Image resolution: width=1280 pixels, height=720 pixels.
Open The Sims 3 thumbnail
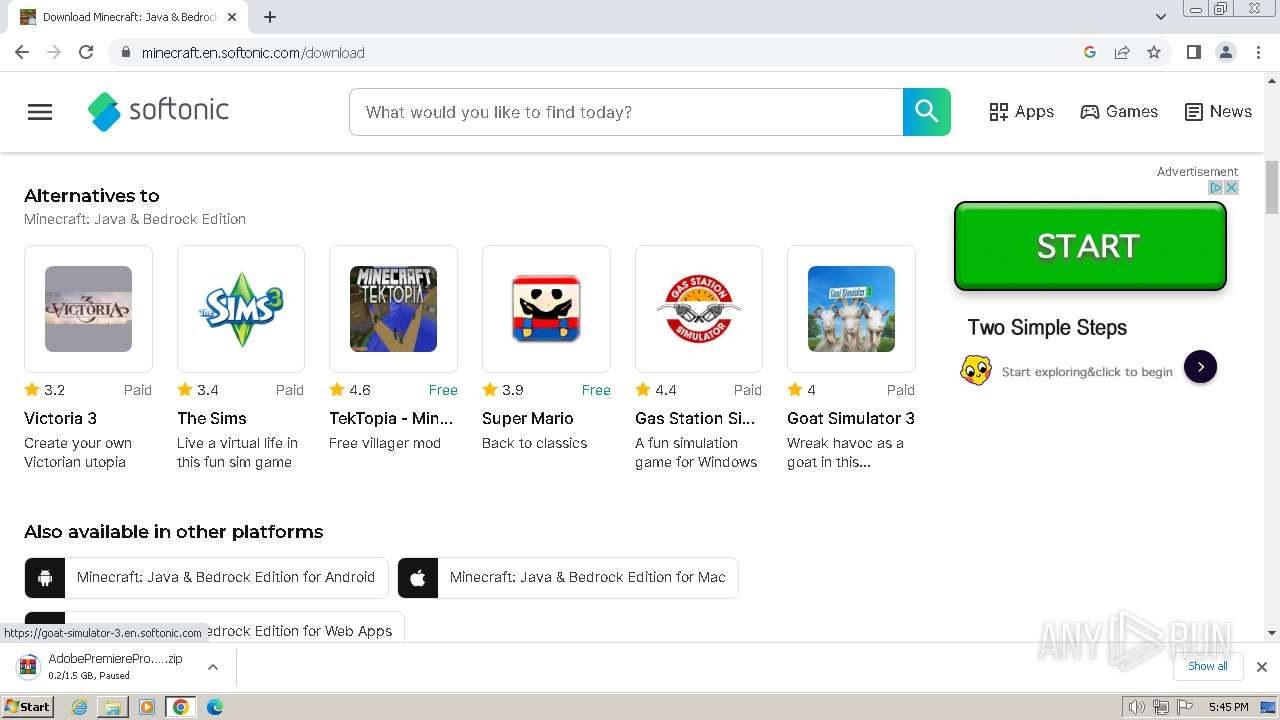pos(241,309)
